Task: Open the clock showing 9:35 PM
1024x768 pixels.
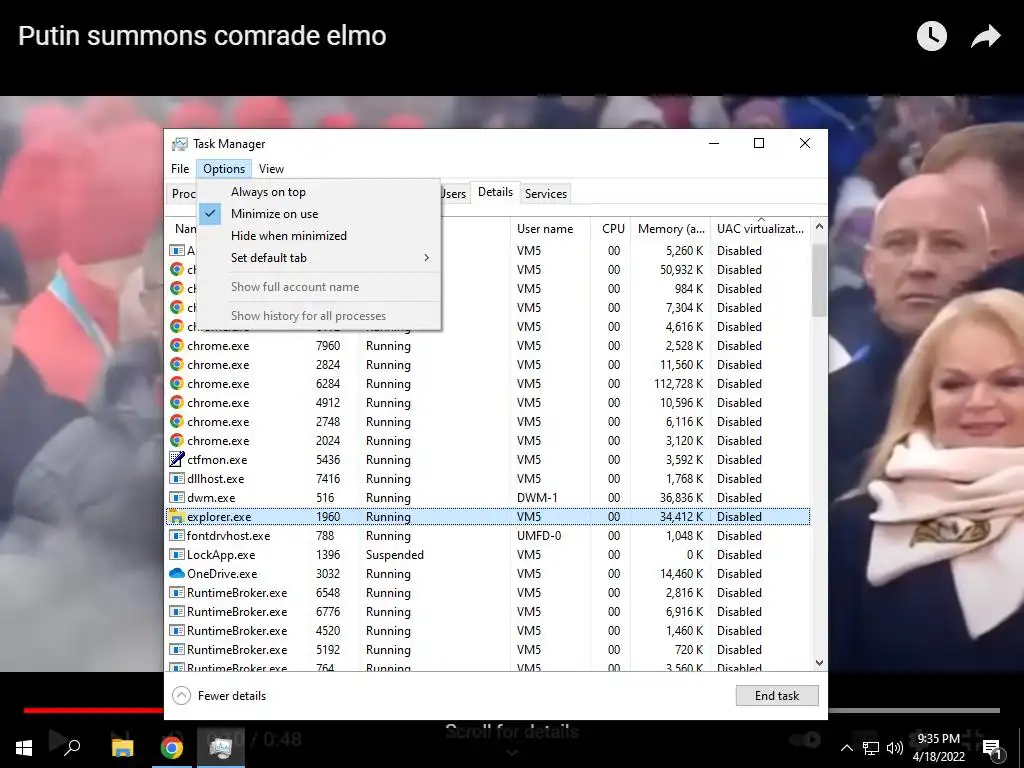Action: 938,748
